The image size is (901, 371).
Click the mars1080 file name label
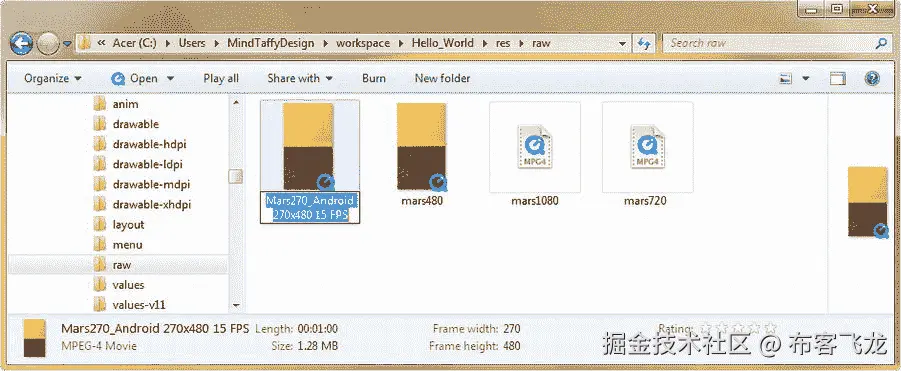coord(535,202)
